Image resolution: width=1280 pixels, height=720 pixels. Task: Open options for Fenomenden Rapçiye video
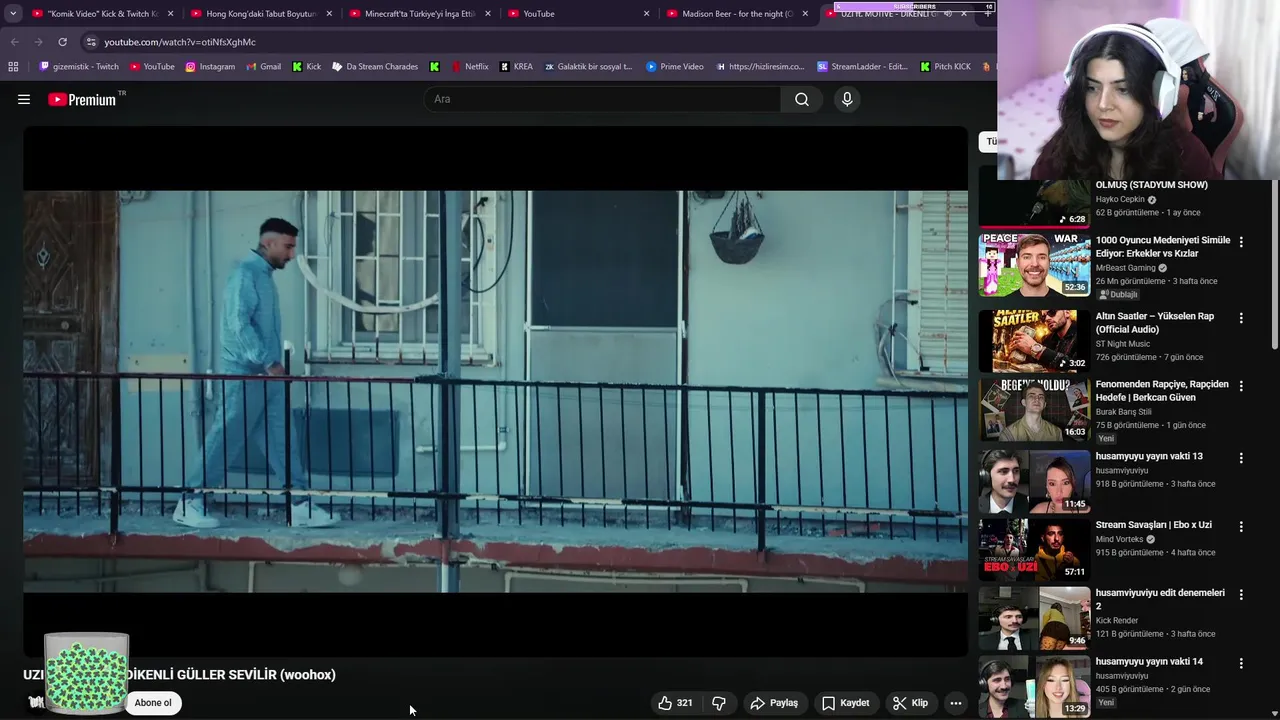[1241, 386]
